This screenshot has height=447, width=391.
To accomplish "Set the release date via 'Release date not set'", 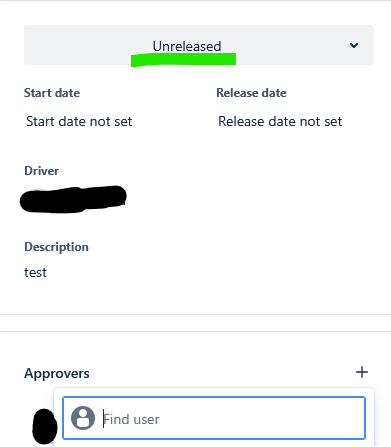I will (280, 121).
